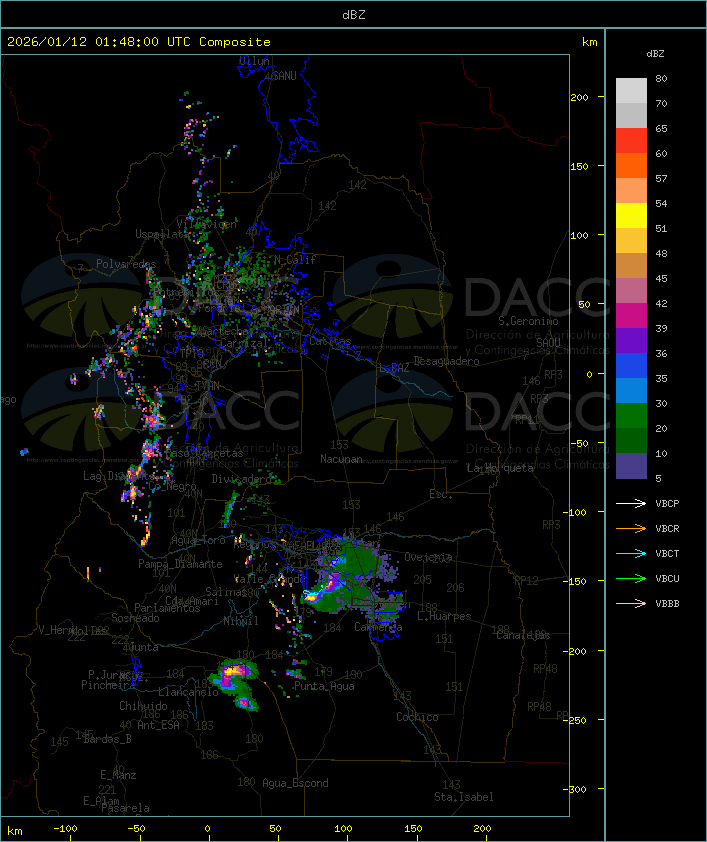This screenshot has height=842, width=707.
Task: Click the UTC Composite timestamp text
Action: click(139, 42)
